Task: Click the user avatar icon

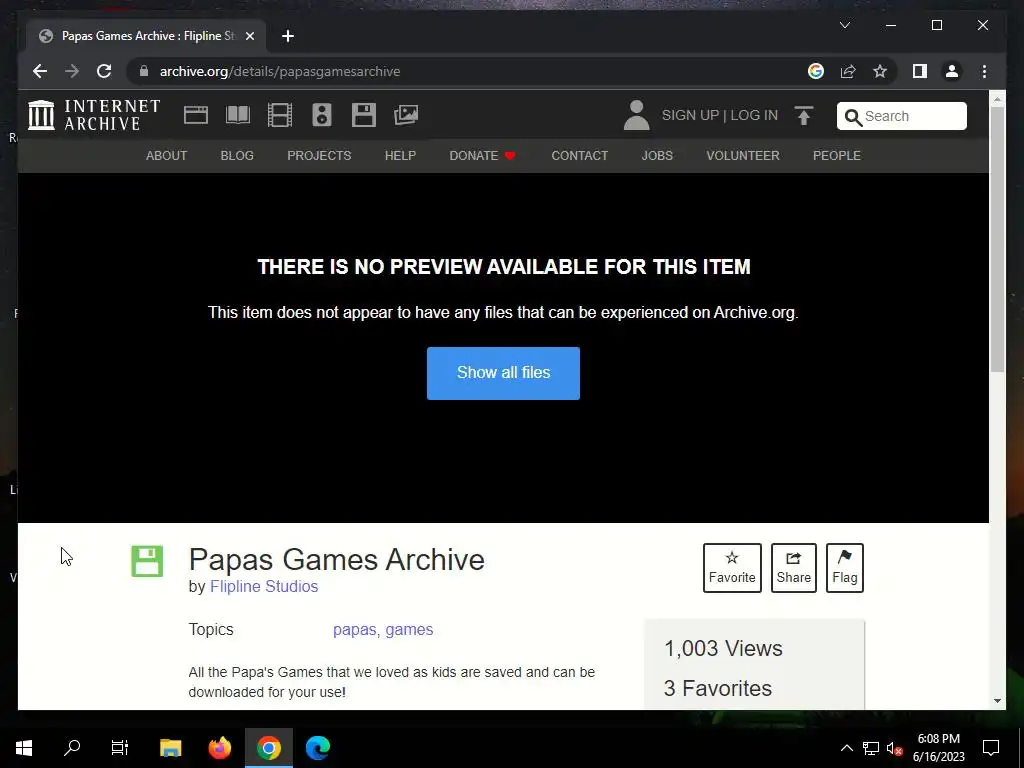Action: [636, 115]
